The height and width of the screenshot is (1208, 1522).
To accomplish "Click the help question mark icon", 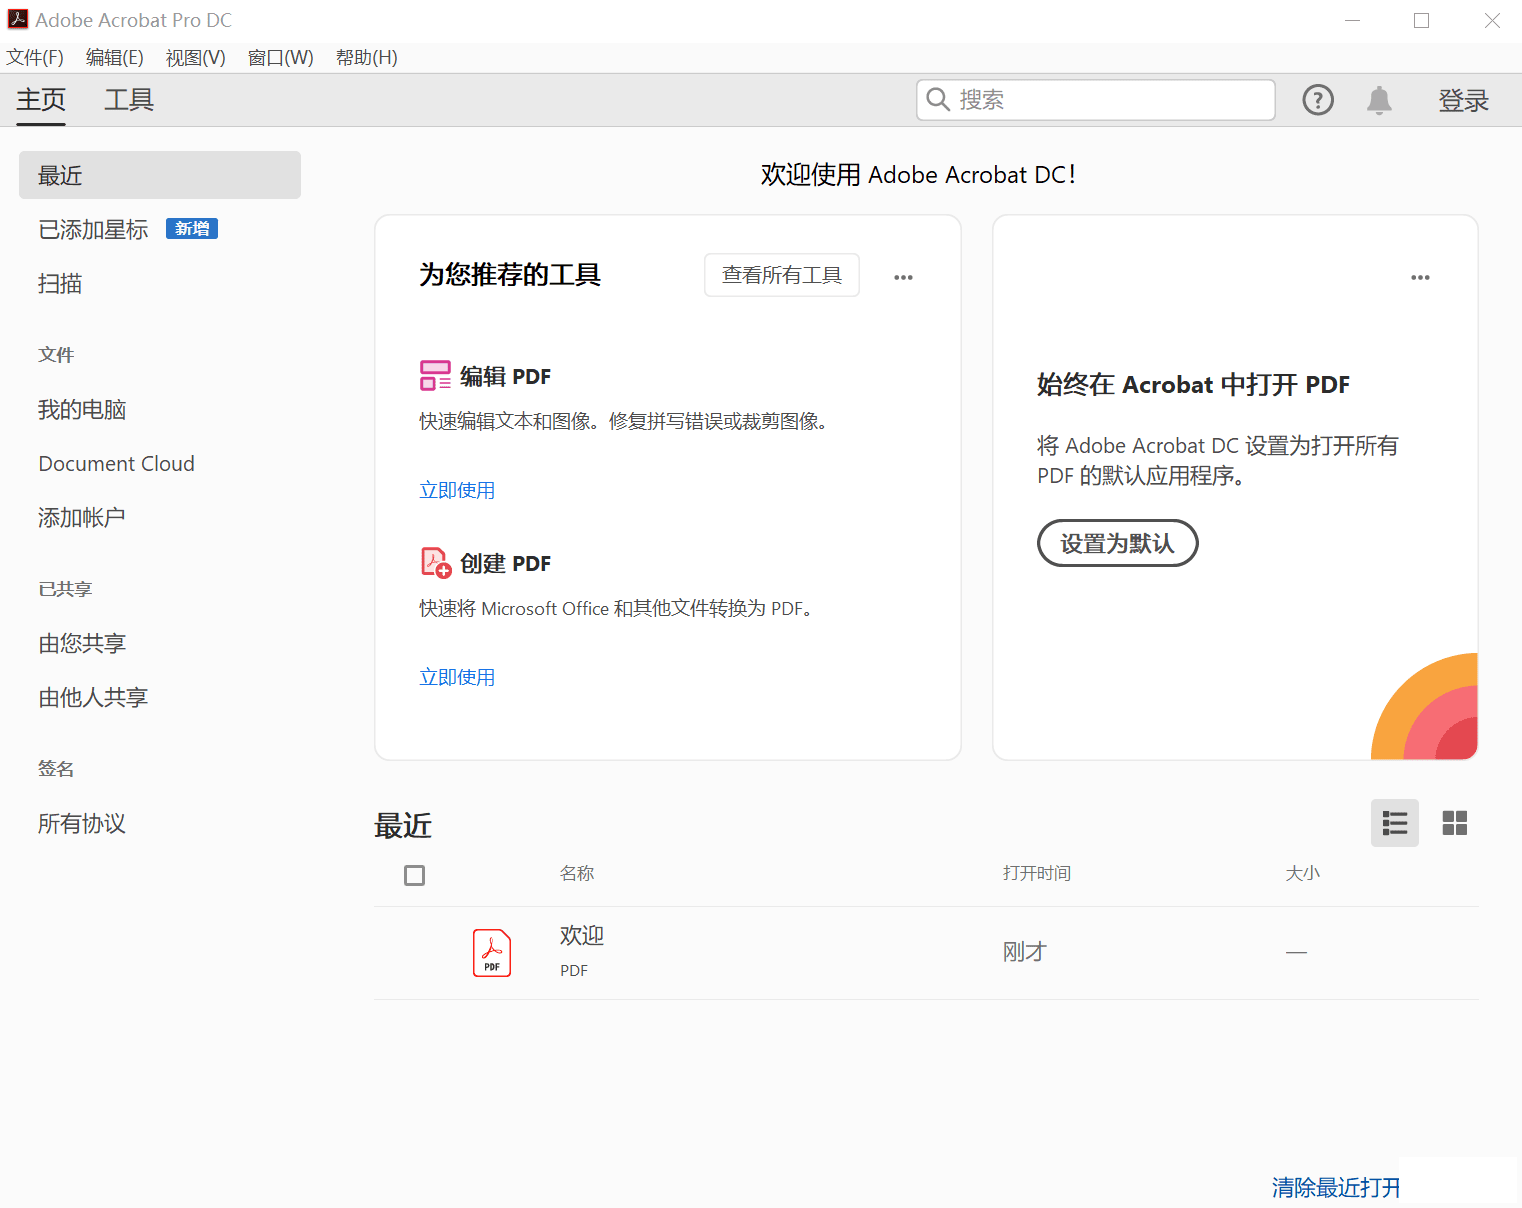I will (1318, 100).
